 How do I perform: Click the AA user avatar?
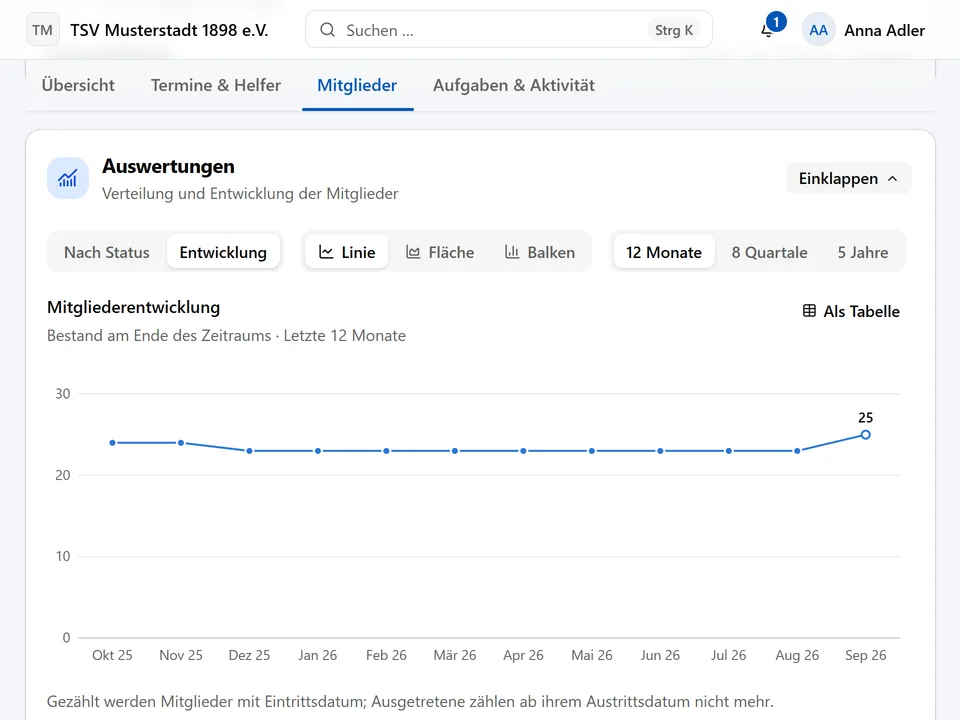[819, 30]
